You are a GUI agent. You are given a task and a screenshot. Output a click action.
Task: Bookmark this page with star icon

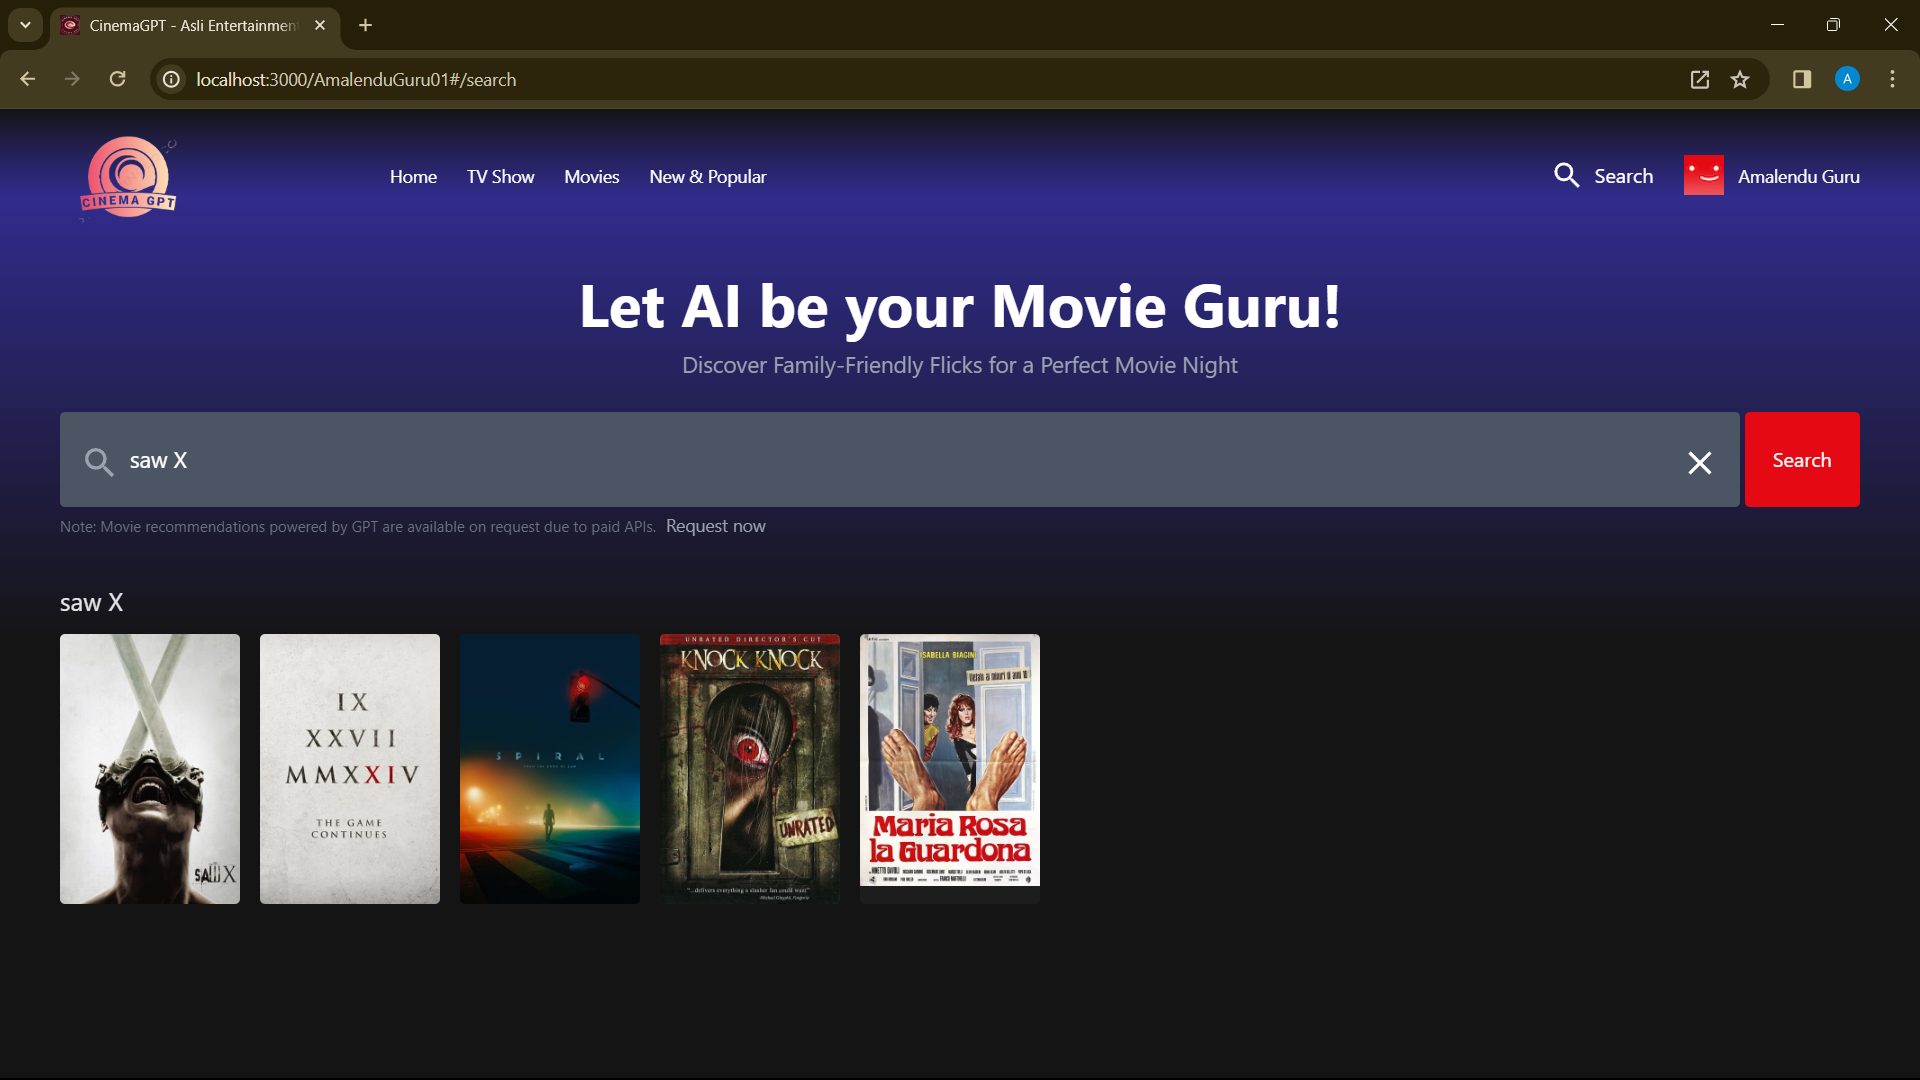point(1740,80)
